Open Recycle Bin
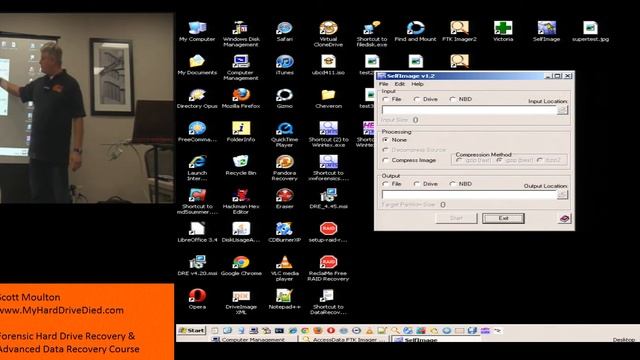This screenshot has height=360, width=640. tap(241, 165)
